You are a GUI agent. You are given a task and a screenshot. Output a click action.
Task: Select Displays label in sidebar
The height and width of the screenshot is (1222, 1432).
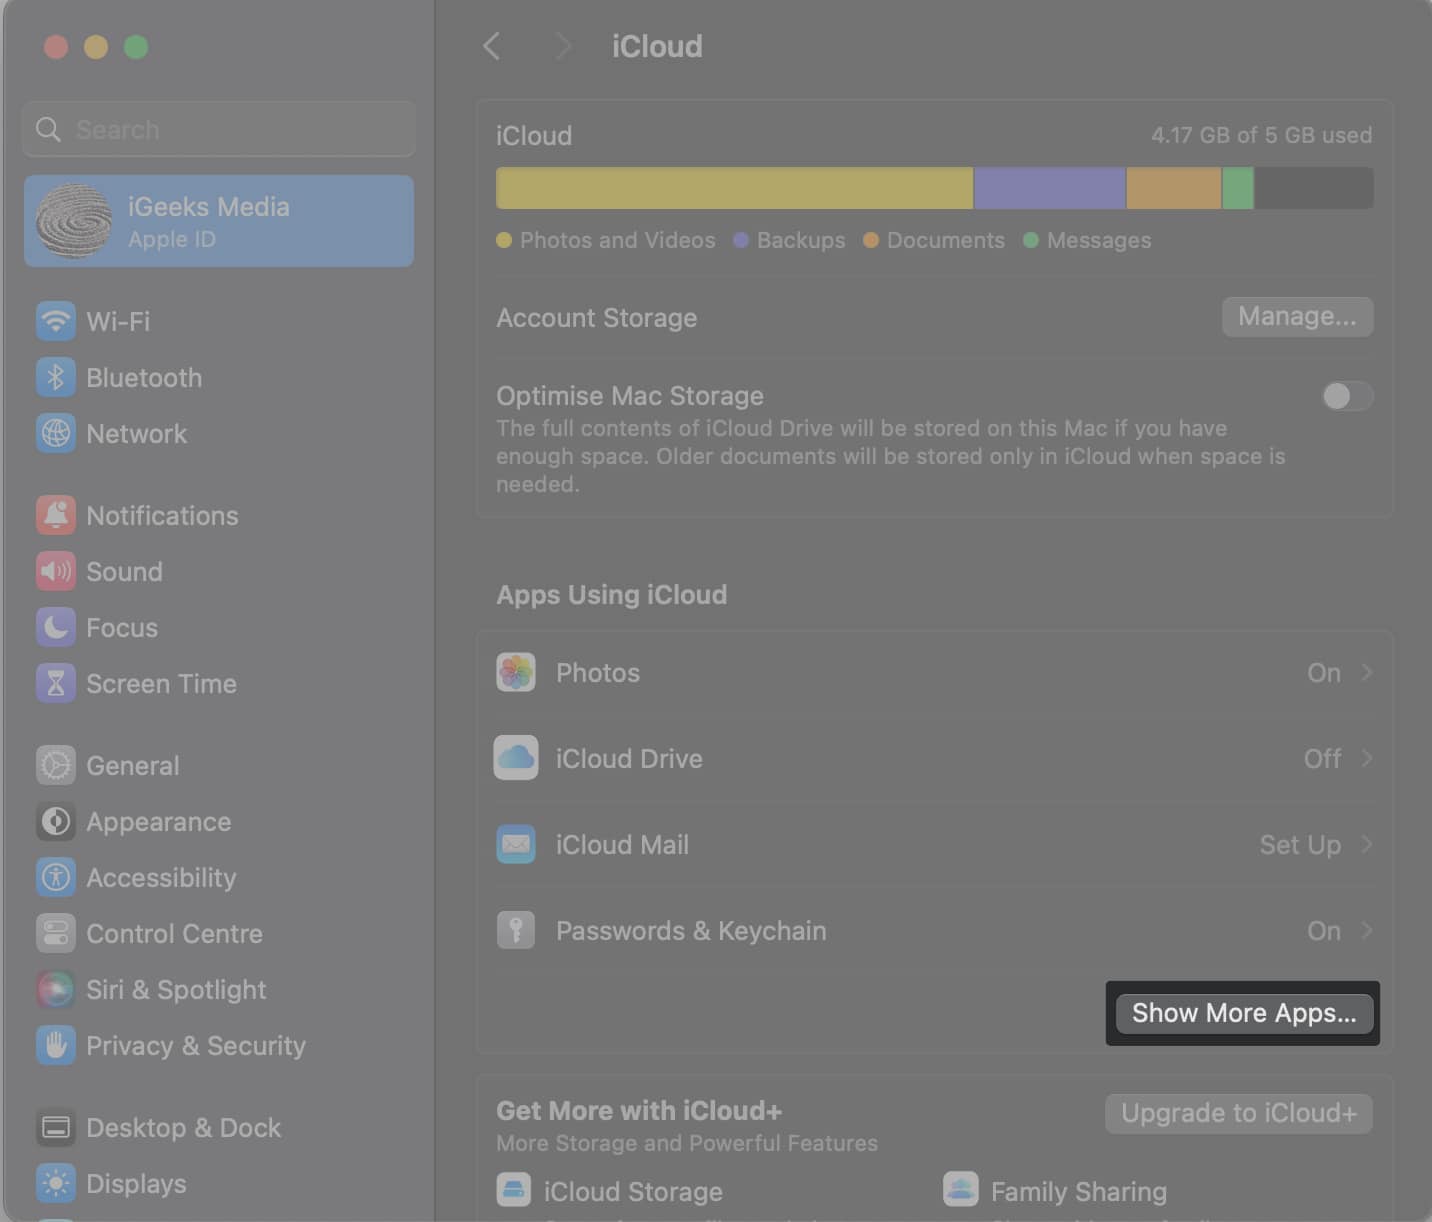click(136, 1184)
